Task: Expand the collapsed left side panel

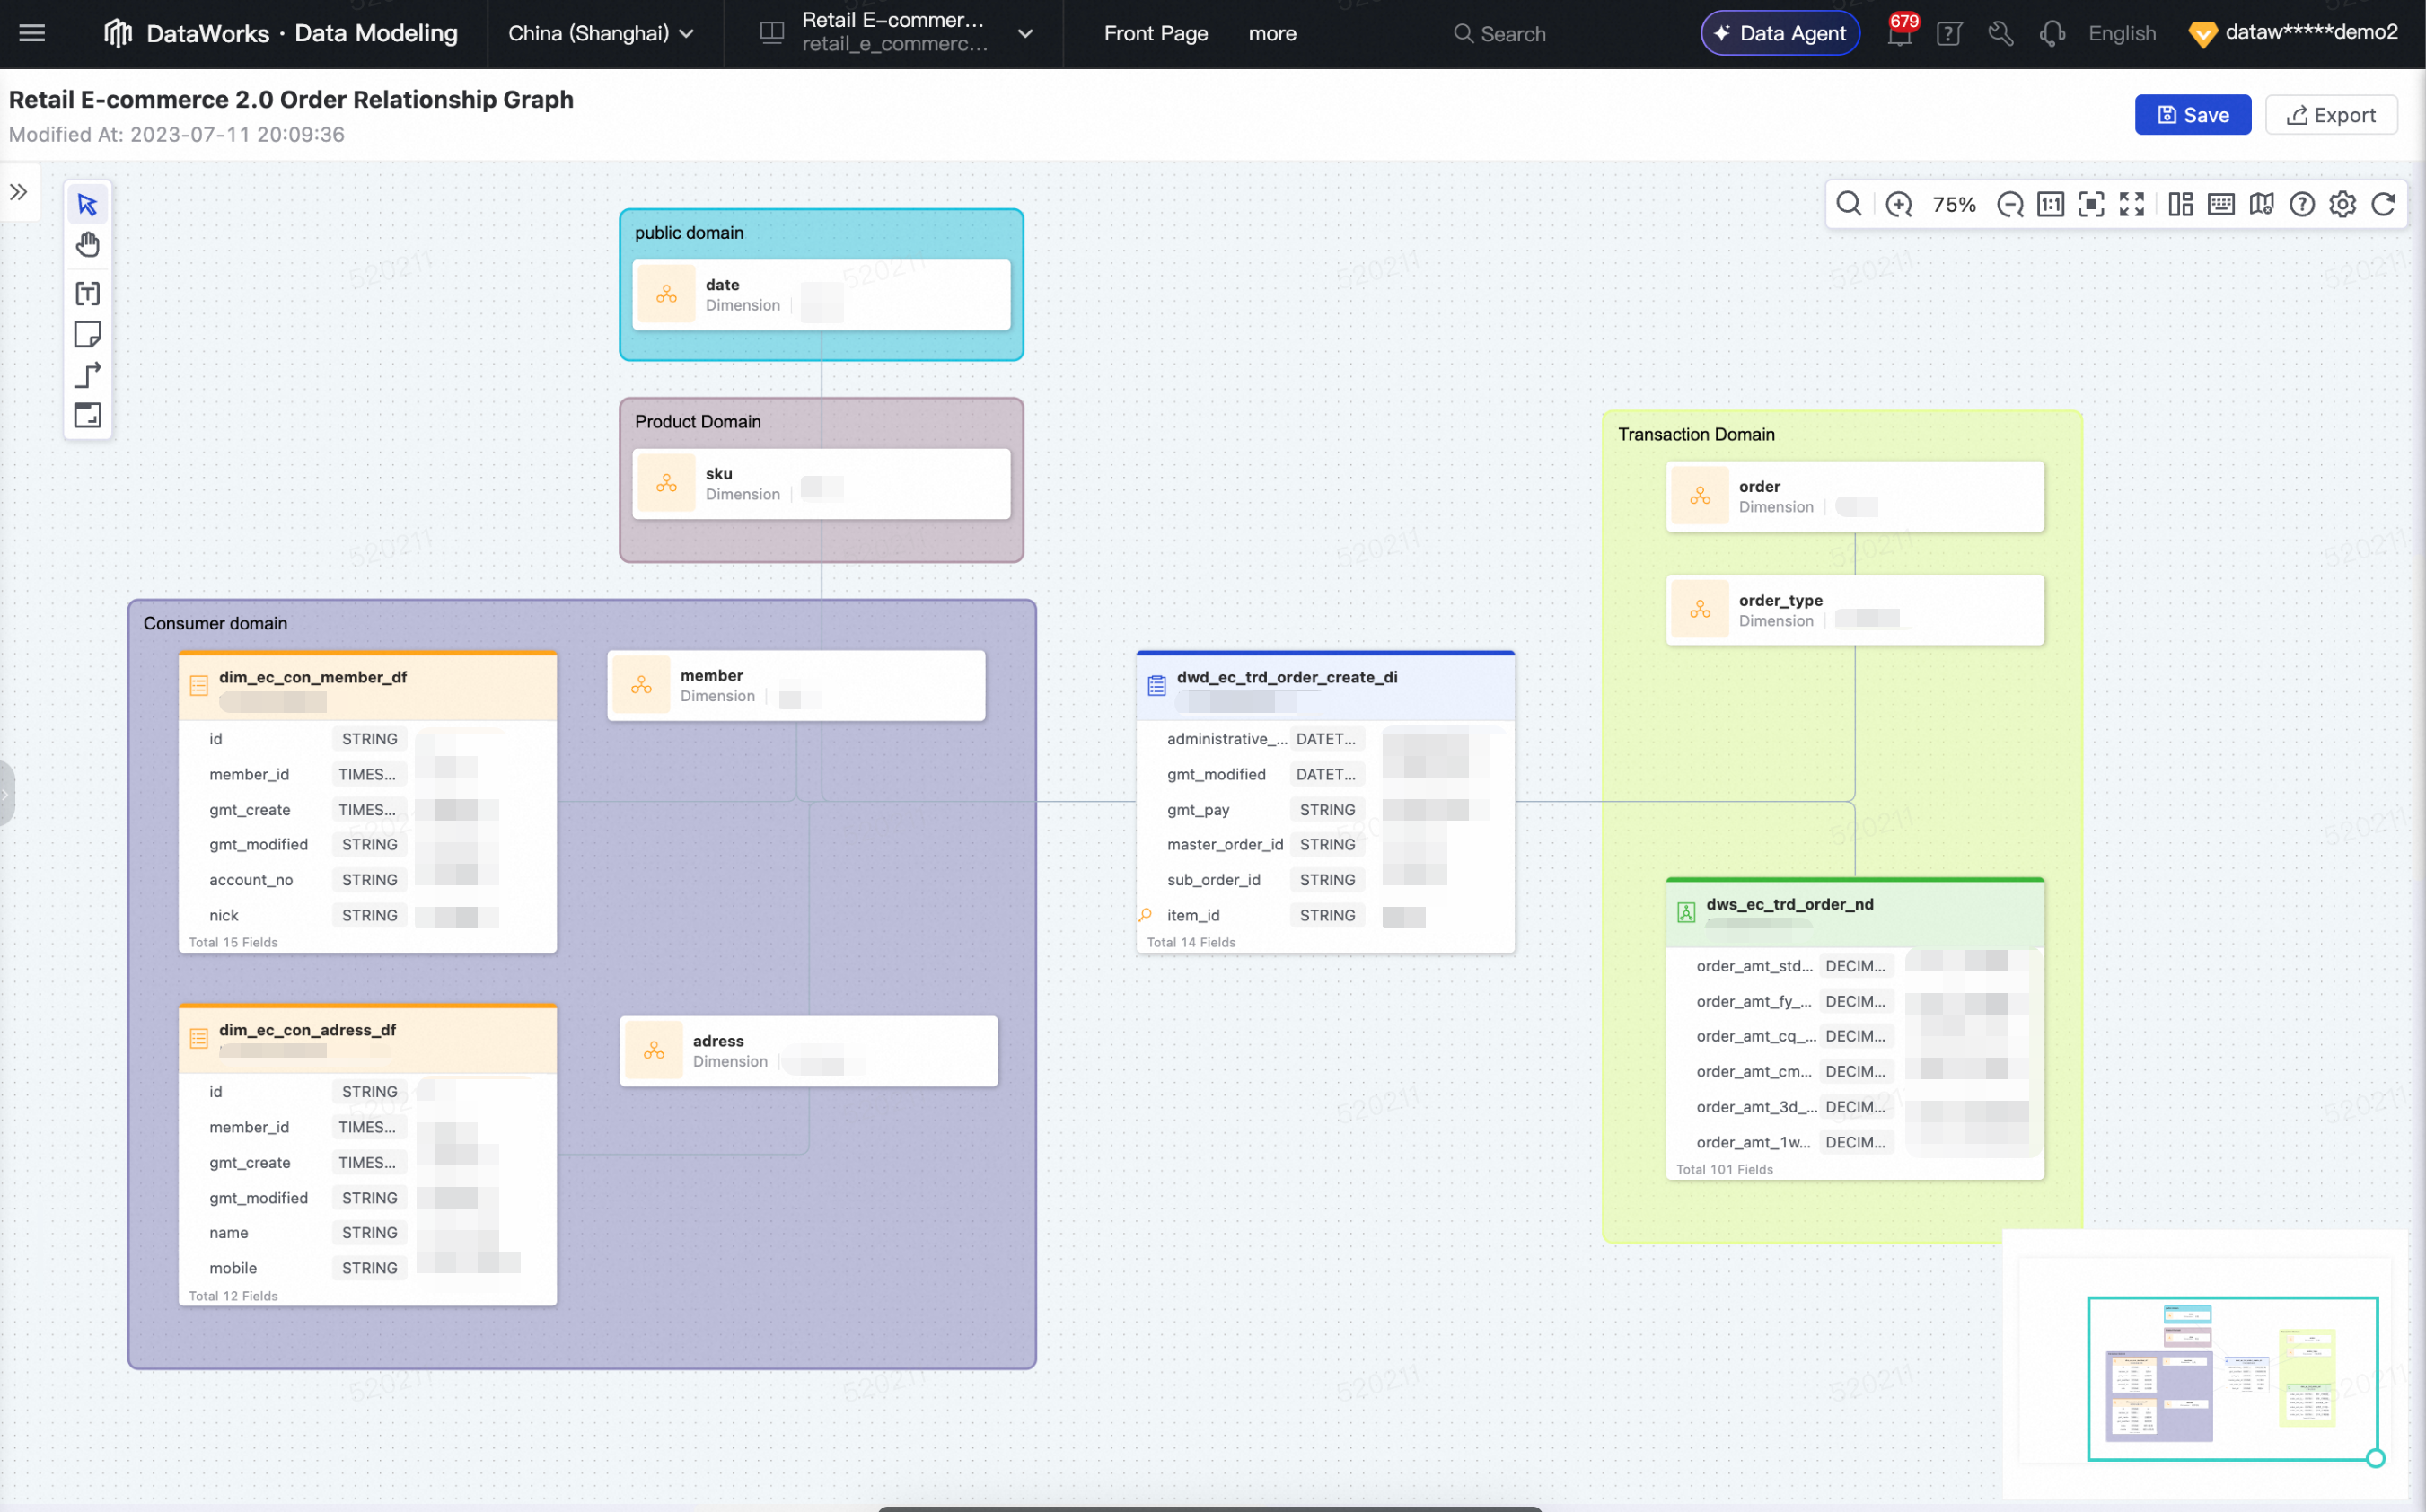Action: point(19,192)
